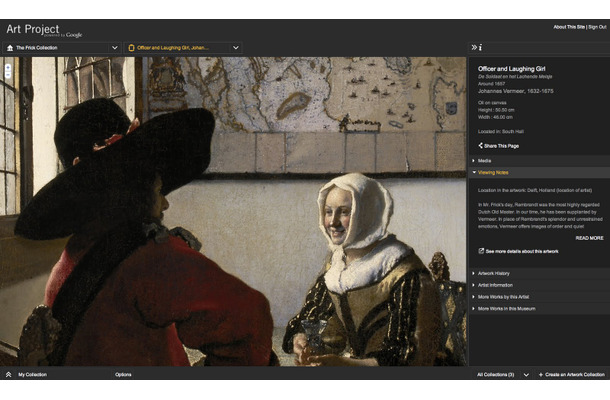610x400 pixels.
Task: Click the artist name 'Johannes Vermeer, 1632-1675'
Action: (515, 91)
